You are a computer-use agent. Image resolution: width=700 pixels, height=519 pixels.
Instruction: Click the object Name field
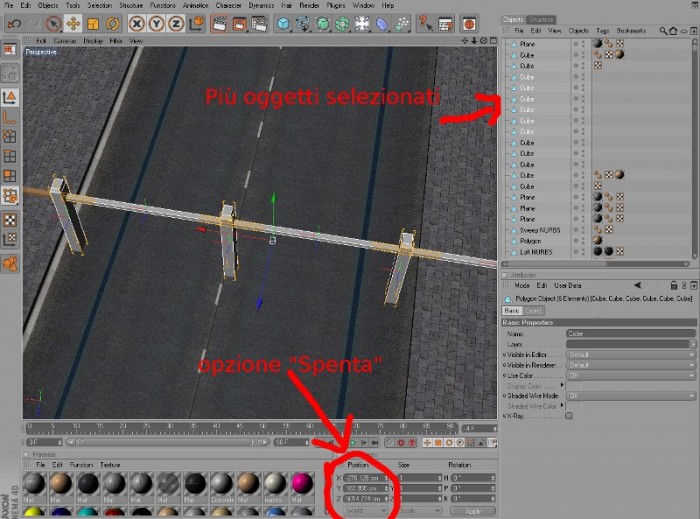click(631, 333)
